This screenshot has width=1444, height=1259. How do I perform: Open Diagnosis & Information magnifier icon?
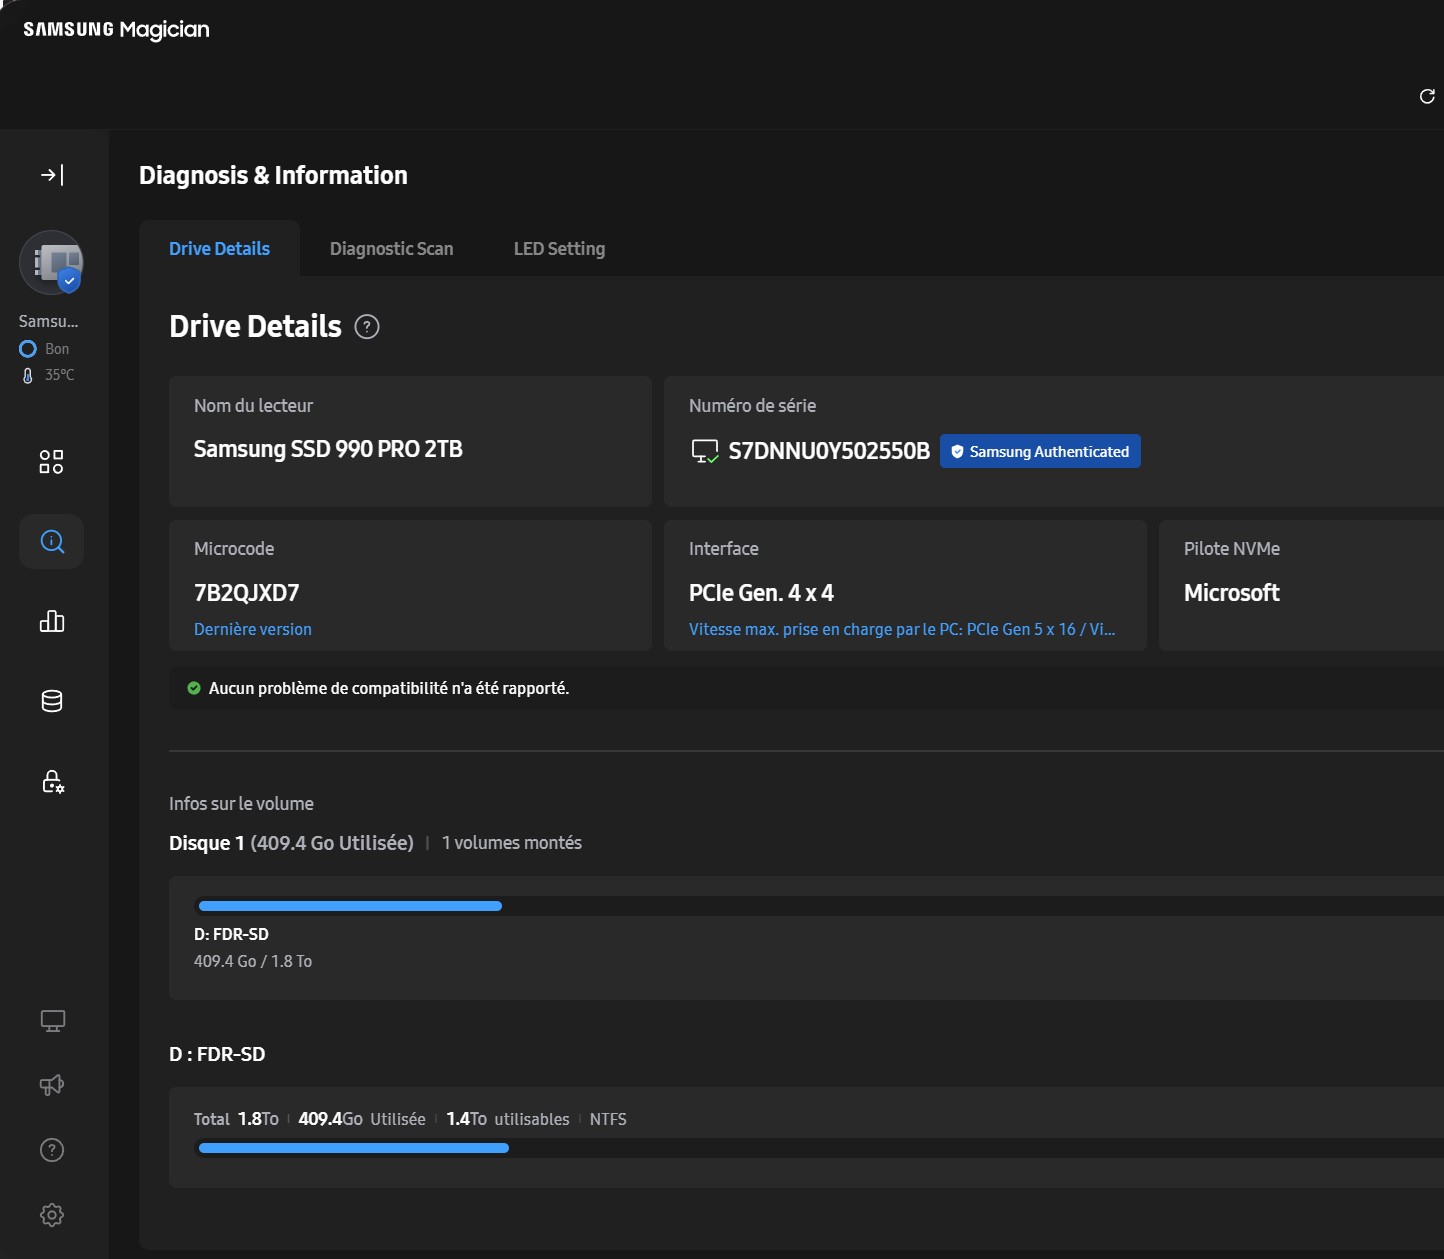coord(52,541)
